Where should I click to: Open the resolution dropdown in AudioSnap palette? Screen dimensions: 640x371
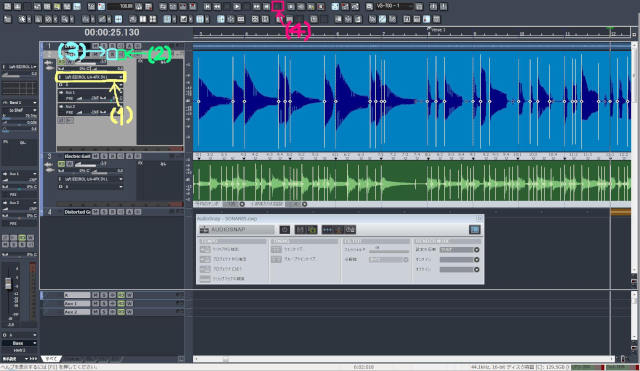389,260
